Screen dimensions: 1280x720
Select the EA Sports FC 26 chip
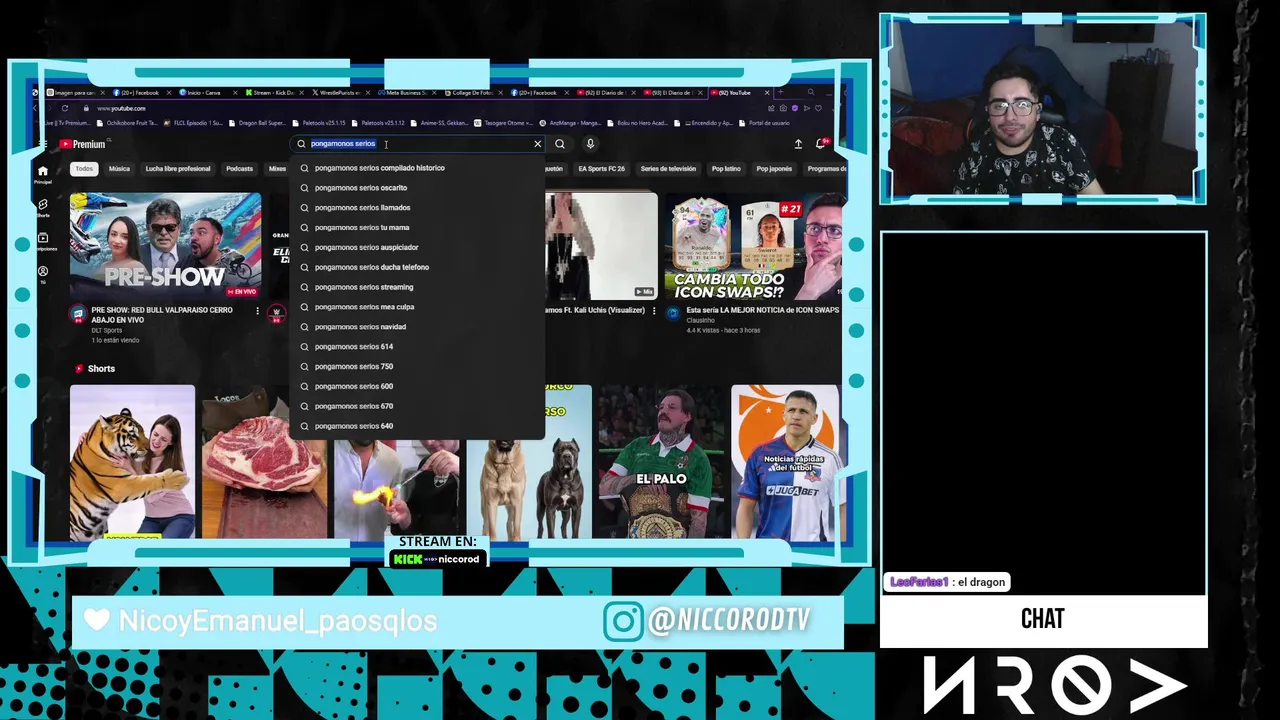pyautogui.click(x=601, y=169)
